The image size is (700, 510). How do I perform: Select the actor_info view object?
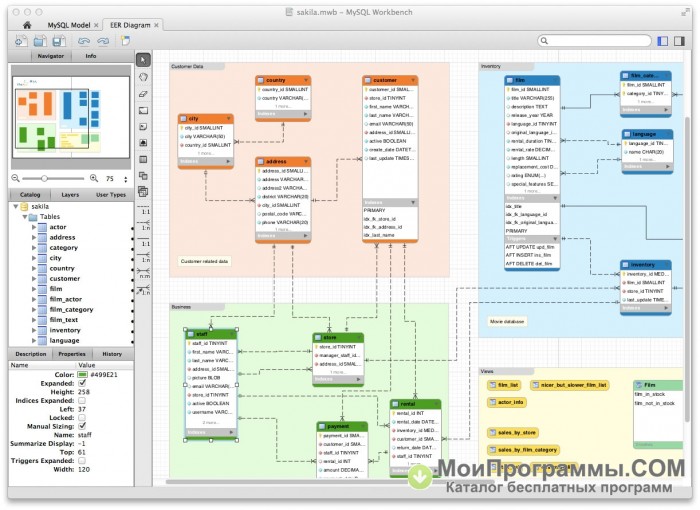507,402
